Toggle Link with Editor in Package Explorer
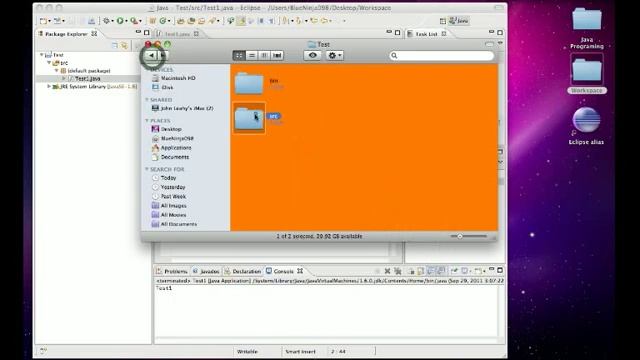 (124, 45)
